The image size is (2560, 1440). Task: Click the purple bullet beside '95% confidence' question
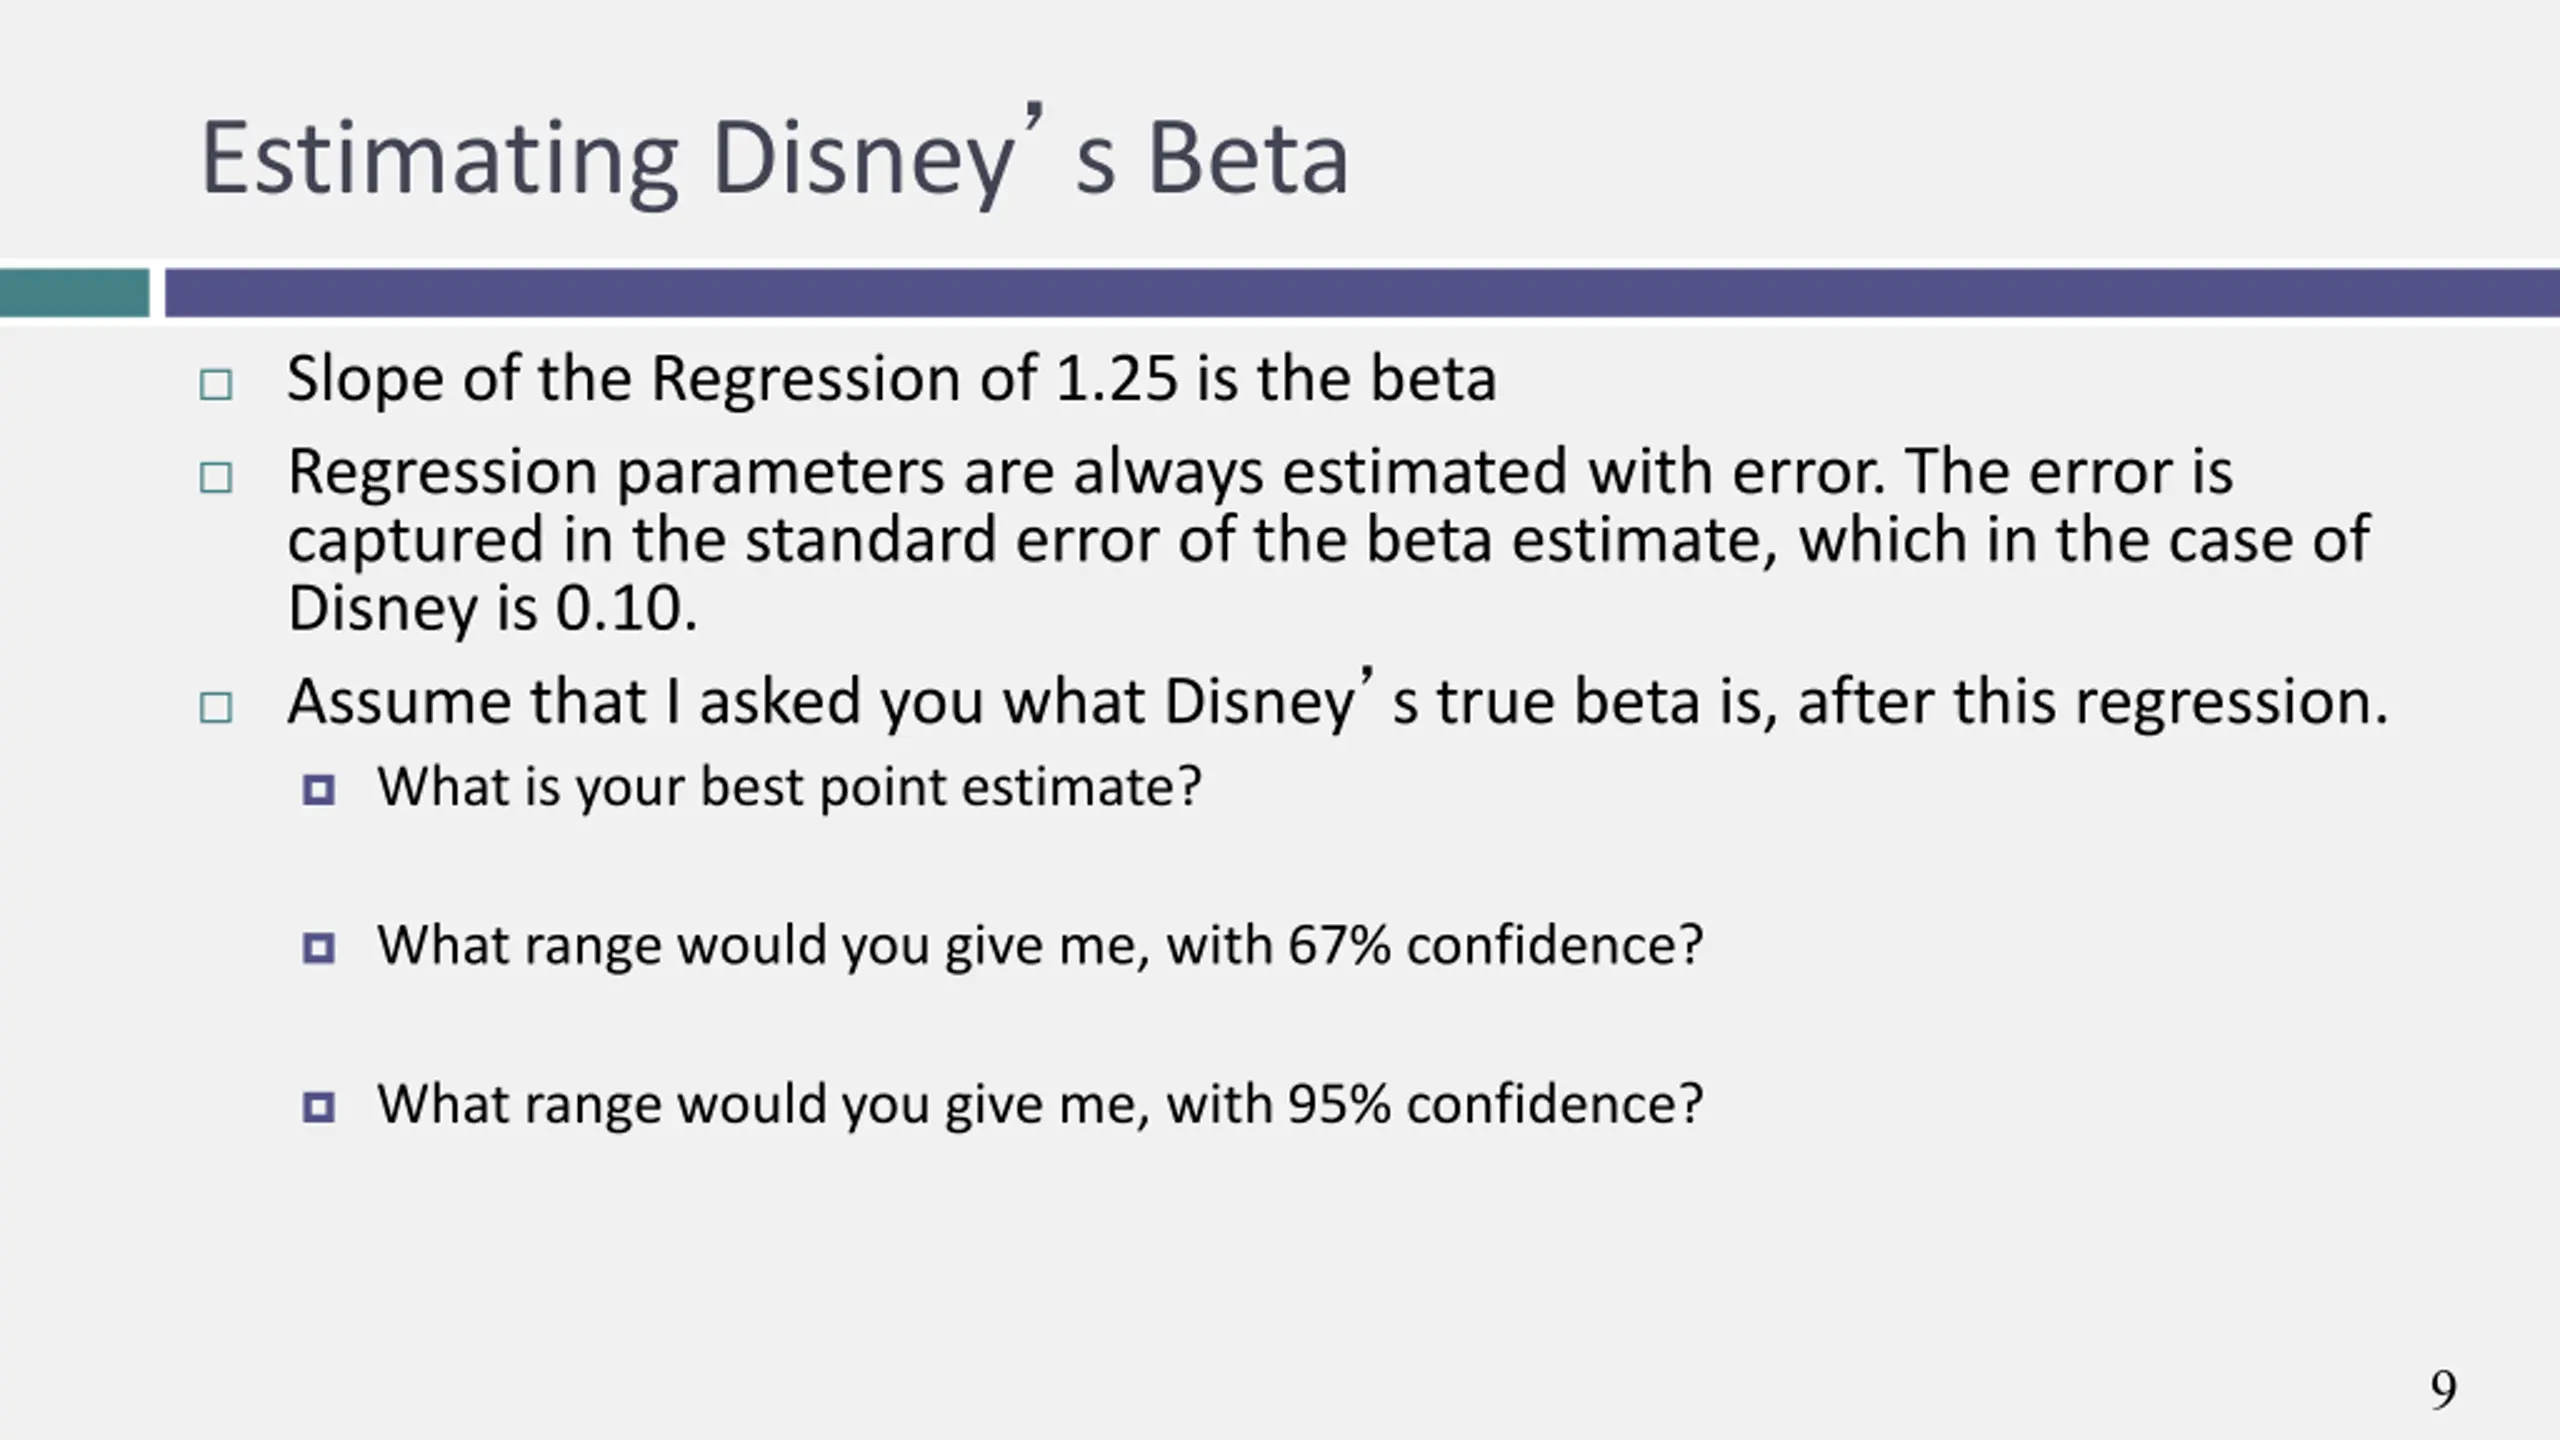tap(318, 1107)
